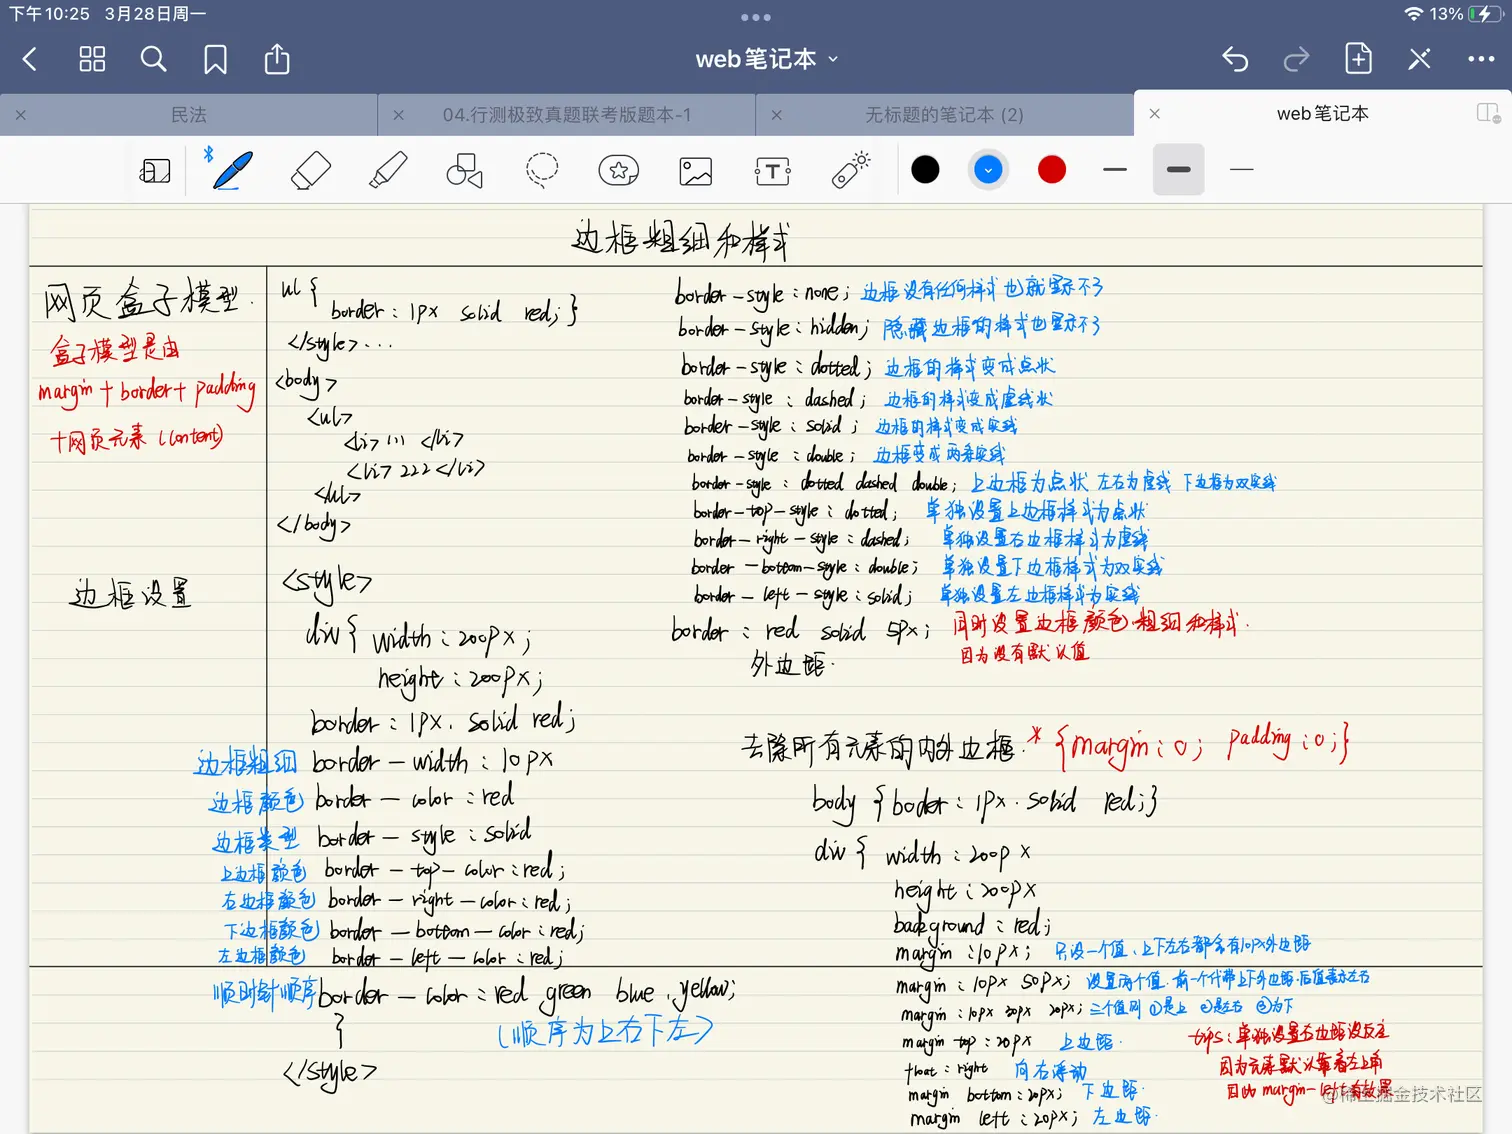1512x1134 pixels.
Task: Select the zoom window tool
Action: (x=155, y=171)
